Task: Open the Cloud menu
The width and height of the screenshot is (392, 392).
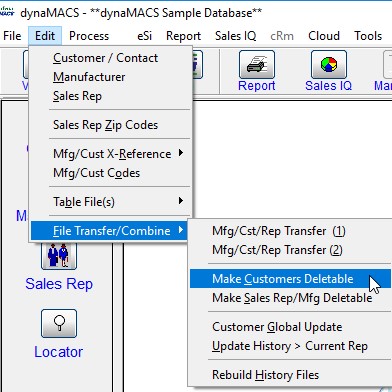Action: coord(324,36)
